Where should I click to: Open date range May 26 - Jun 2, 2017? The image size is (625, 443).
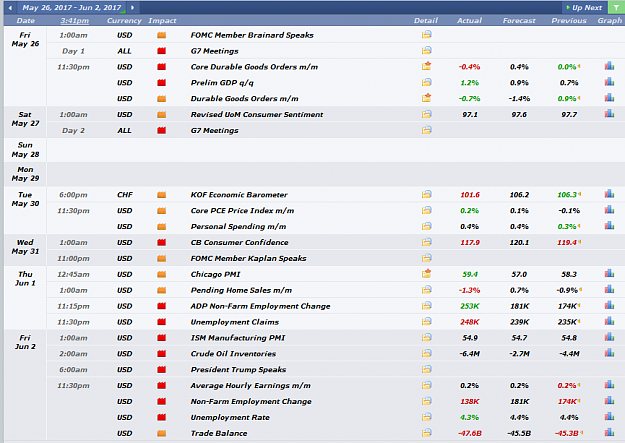pyautogui.click(x=72, y=8)
